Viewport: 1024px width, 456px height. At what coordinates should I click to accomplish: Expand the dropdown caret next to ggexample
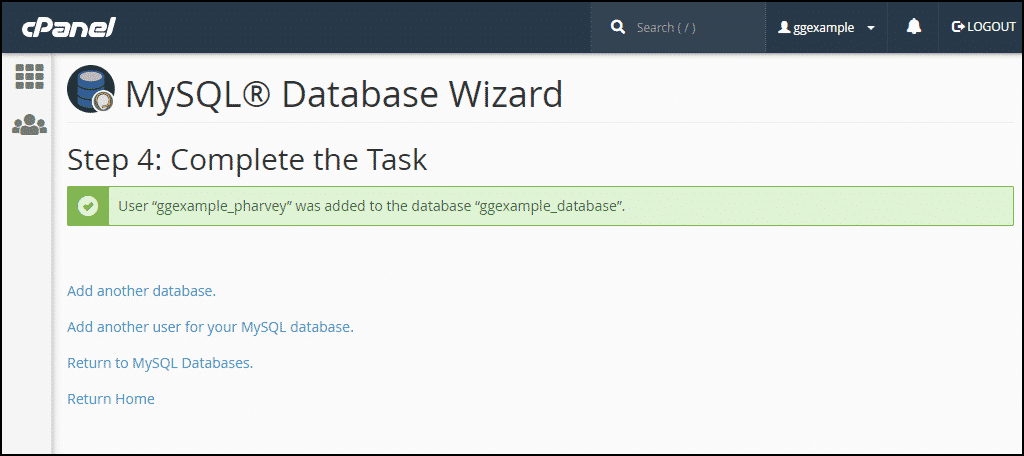[871, 28]
